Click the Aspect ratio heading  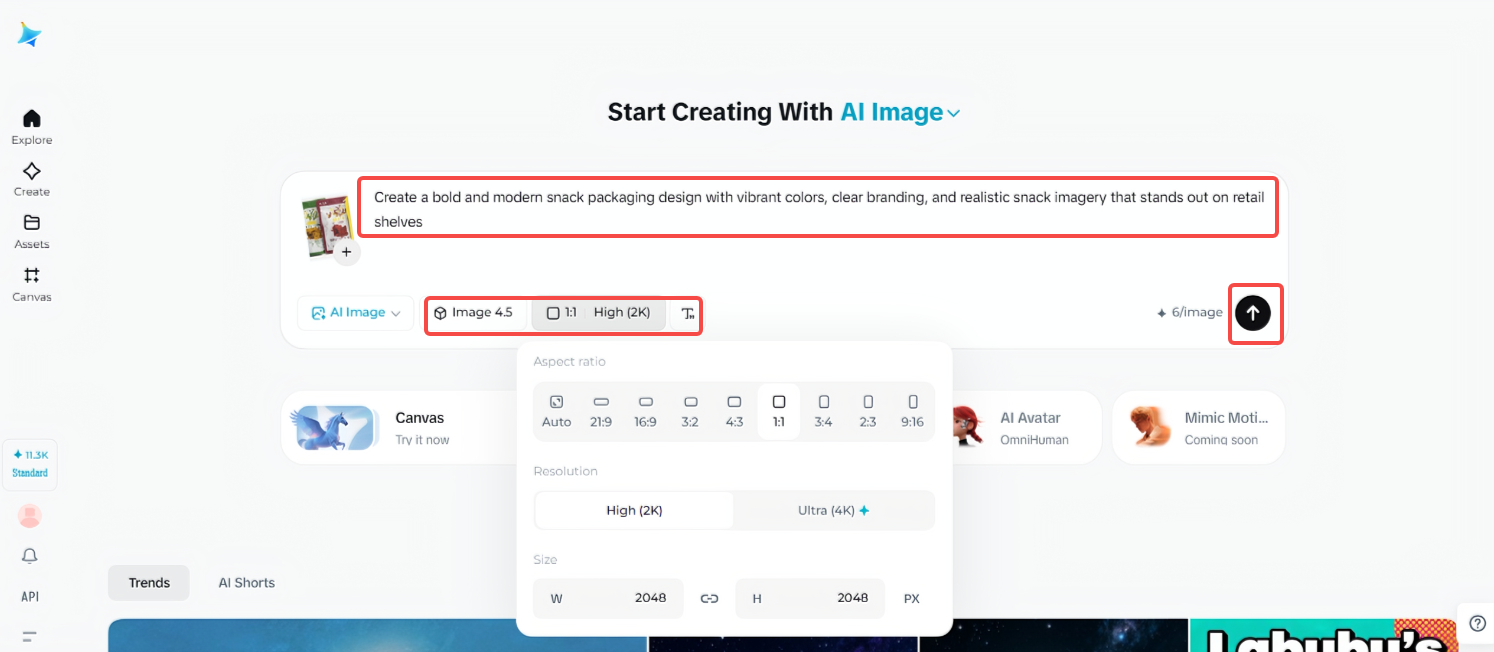pyautogui.click(x=569, y=361)
